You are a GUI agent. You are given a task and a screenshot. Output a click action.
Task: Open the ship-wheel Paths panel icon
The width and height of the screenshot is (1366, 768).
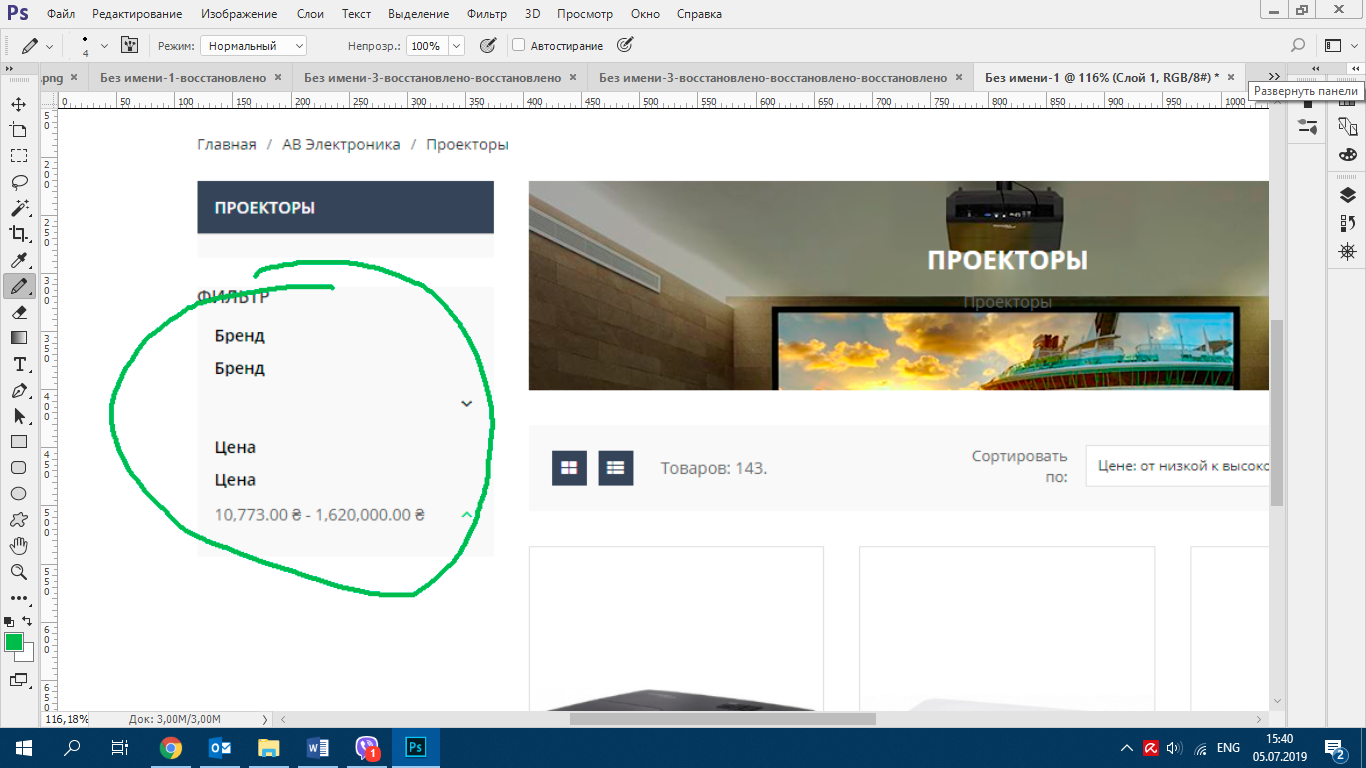point(1348,250)
